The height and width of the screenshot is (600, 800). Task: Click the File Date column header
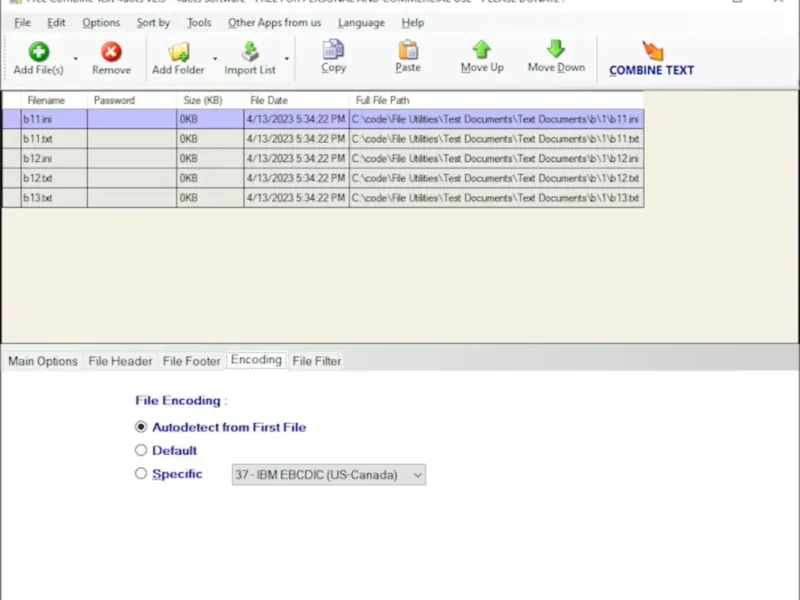click(296, 101)
